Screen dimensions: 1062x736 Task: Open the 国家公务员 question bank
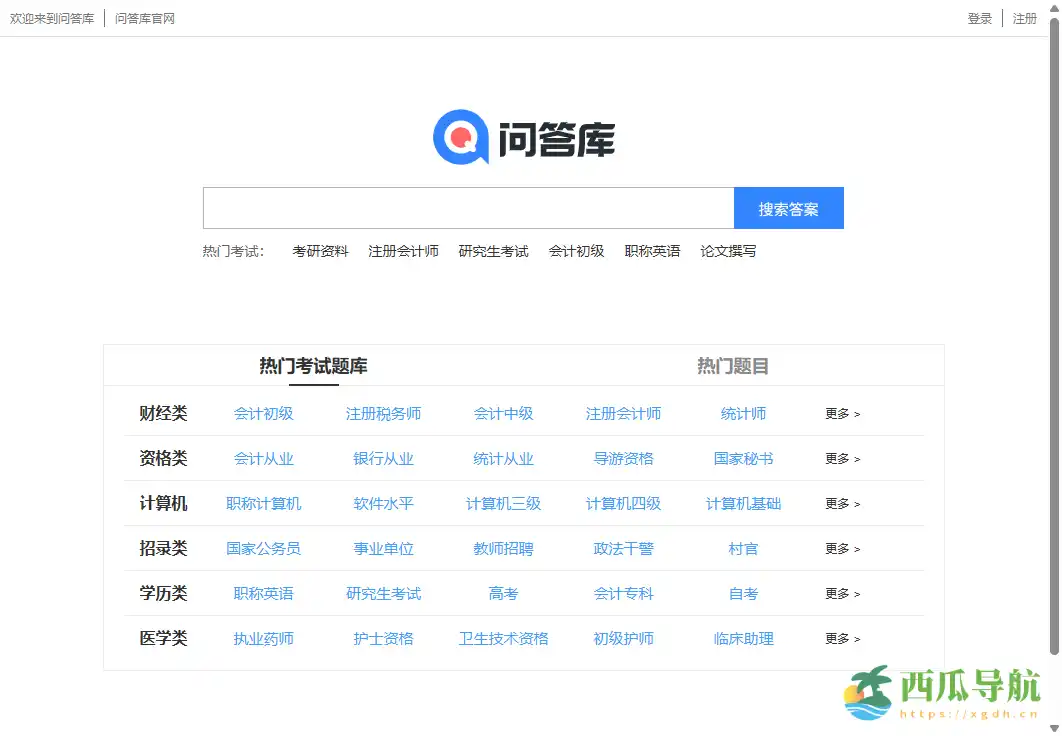pyautogui.click(x=264, y=548)
